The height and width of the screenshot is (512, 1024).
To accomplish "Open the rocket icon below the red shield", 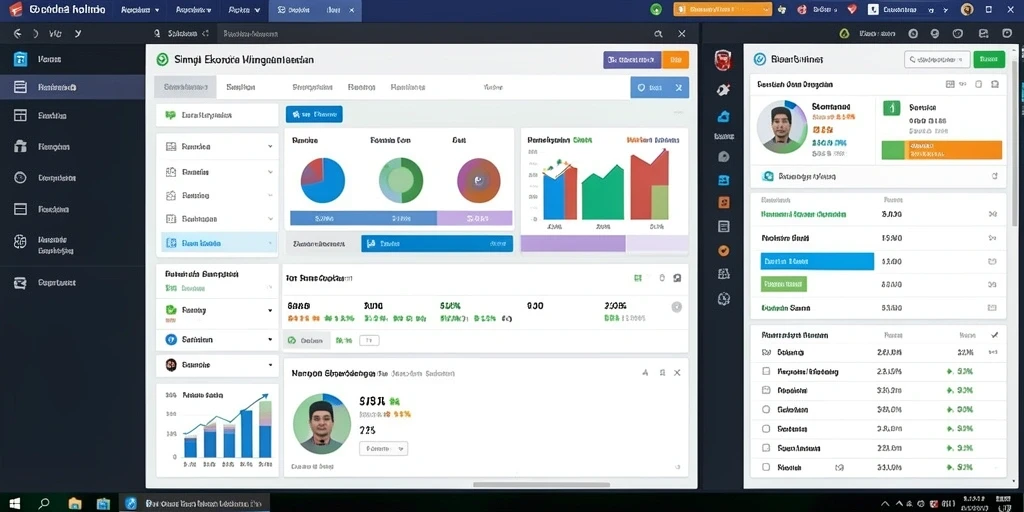I will [x=723, y=90].
